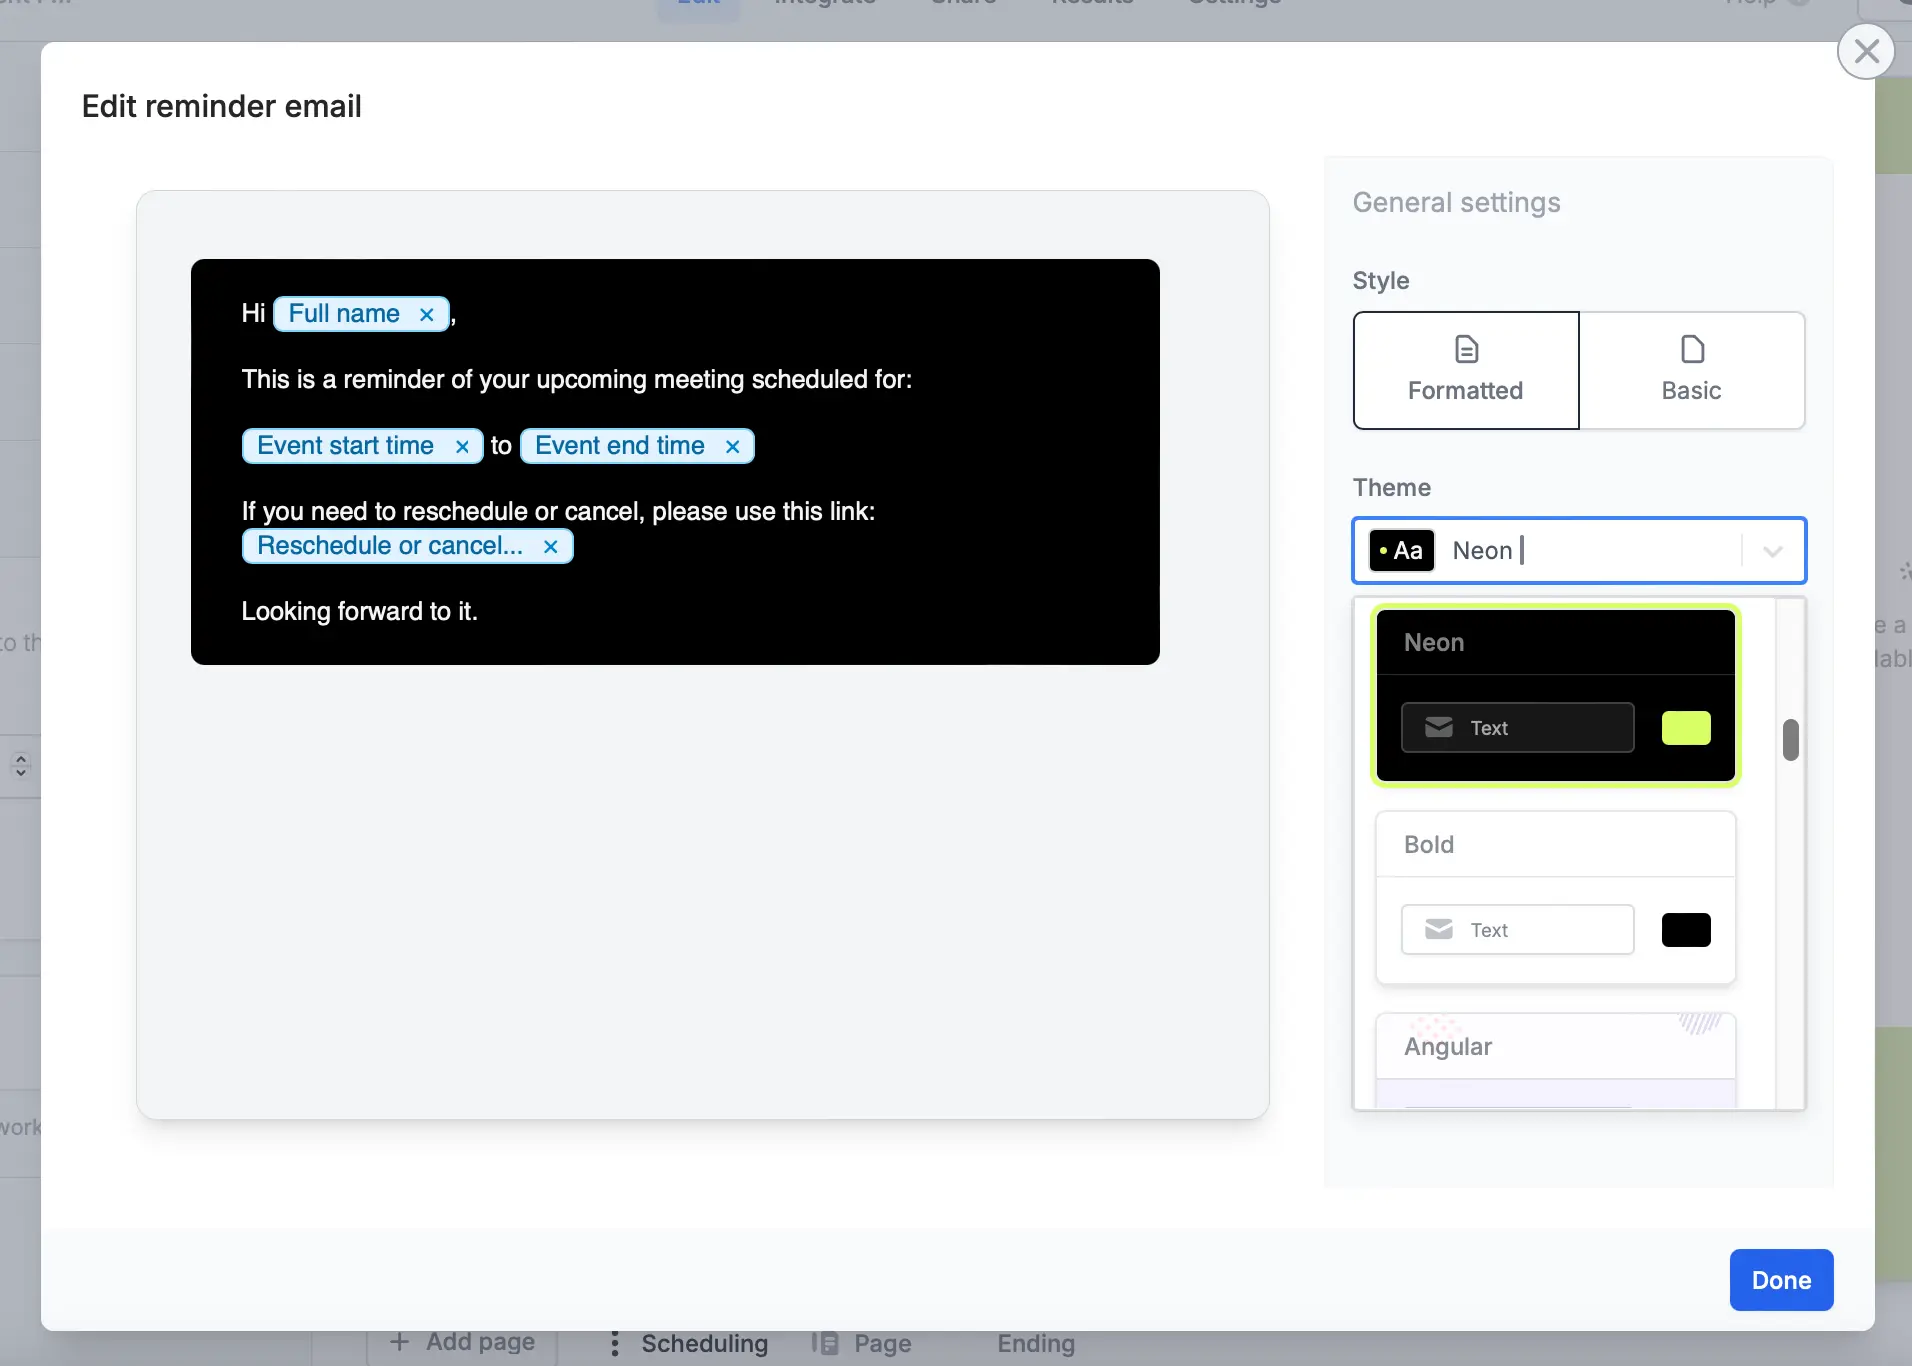This screenshot has height=1366, width=1912.
Task: Click the Aa theme preview icon
Action: coord(1401,550)
